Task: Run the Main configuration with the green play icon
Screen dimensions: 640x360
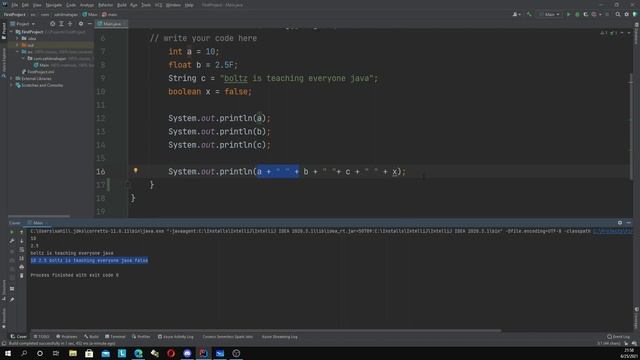Action: (568, 14)
